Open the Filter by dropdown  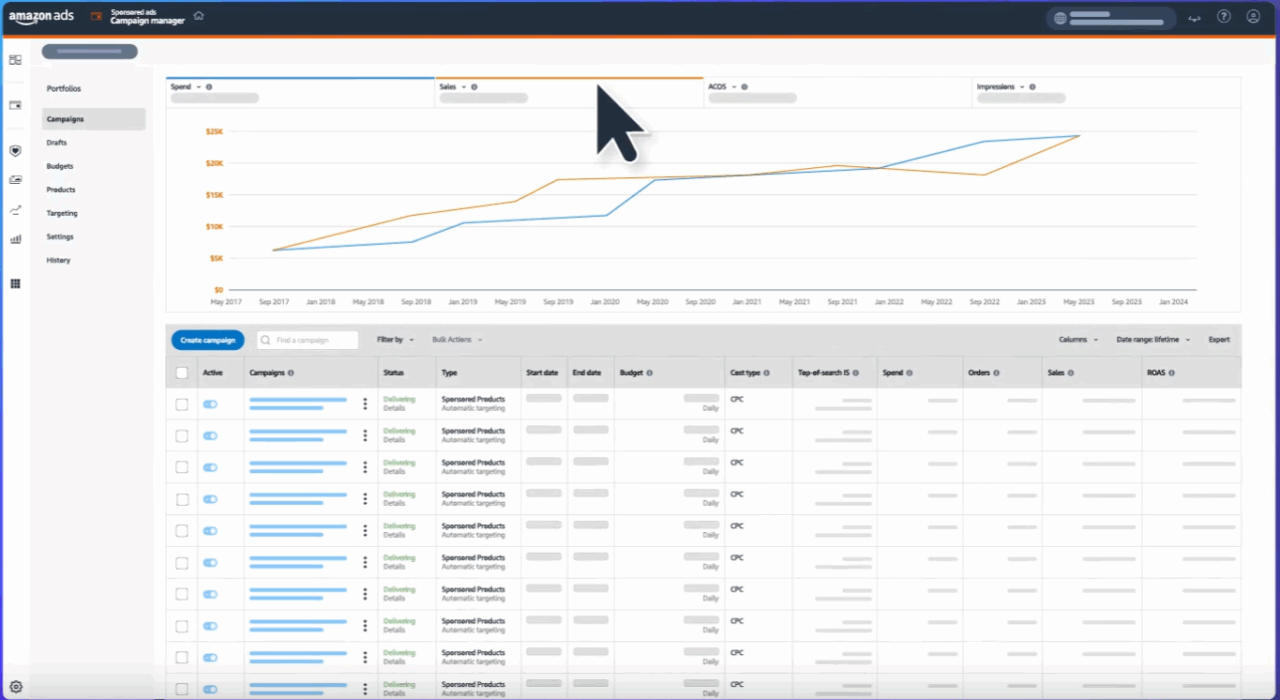click(394, 339)
